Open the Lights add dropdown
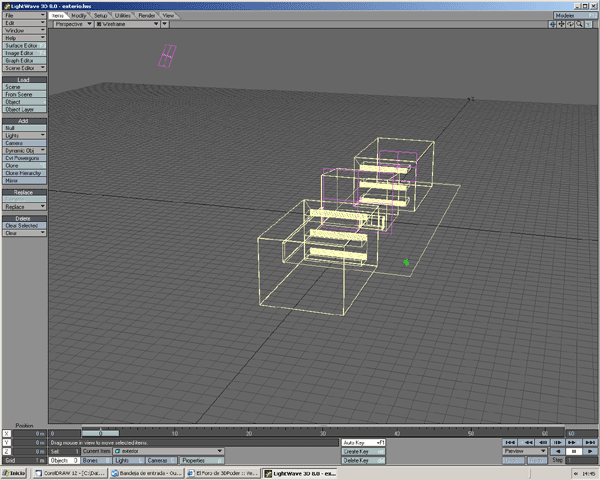Screen dimensions: 600x480 tap(24, 136)
